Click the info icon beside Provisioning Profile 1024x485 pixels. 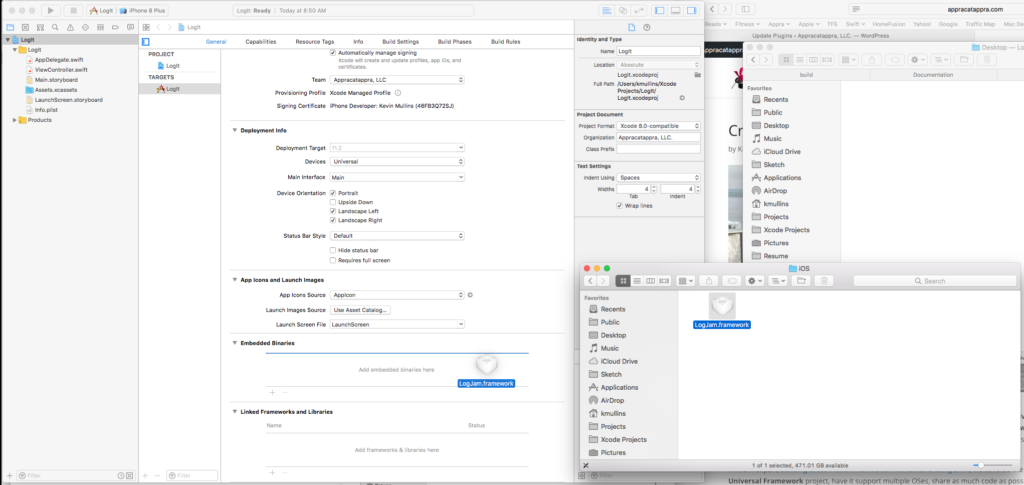398,93
